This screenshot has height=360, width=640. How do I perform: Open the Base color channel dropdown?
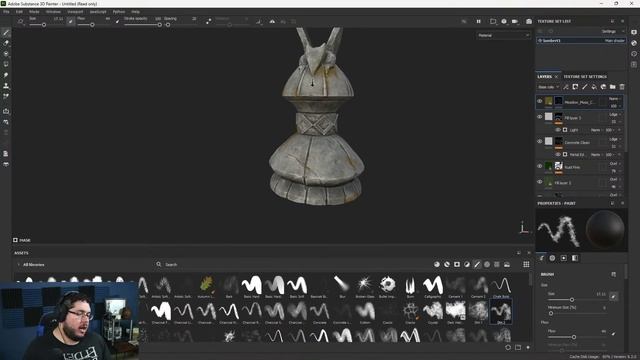click(548, 87)
